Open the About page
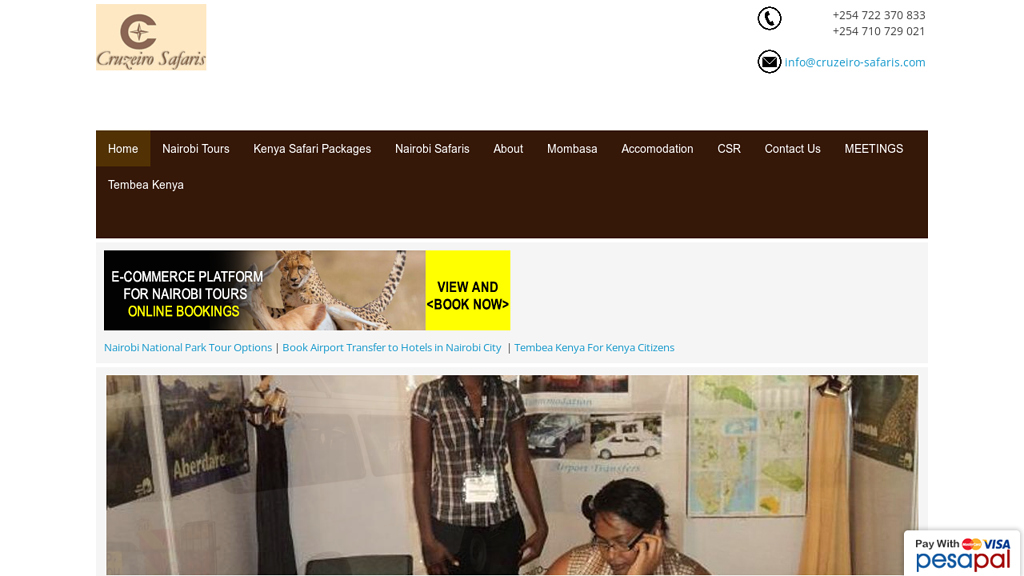Viewport: 1024px width, 576px height. point(508,148)
